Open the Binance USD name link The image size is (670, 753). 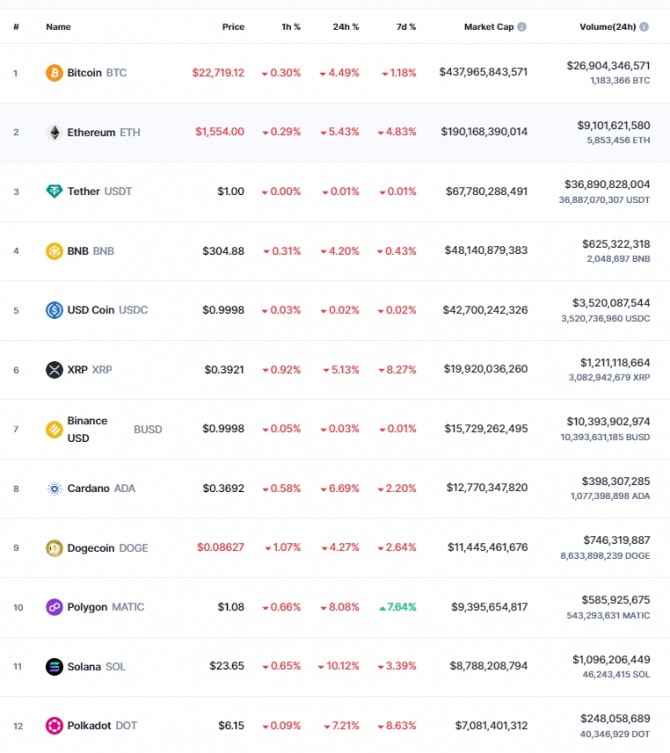click(87, 429)
